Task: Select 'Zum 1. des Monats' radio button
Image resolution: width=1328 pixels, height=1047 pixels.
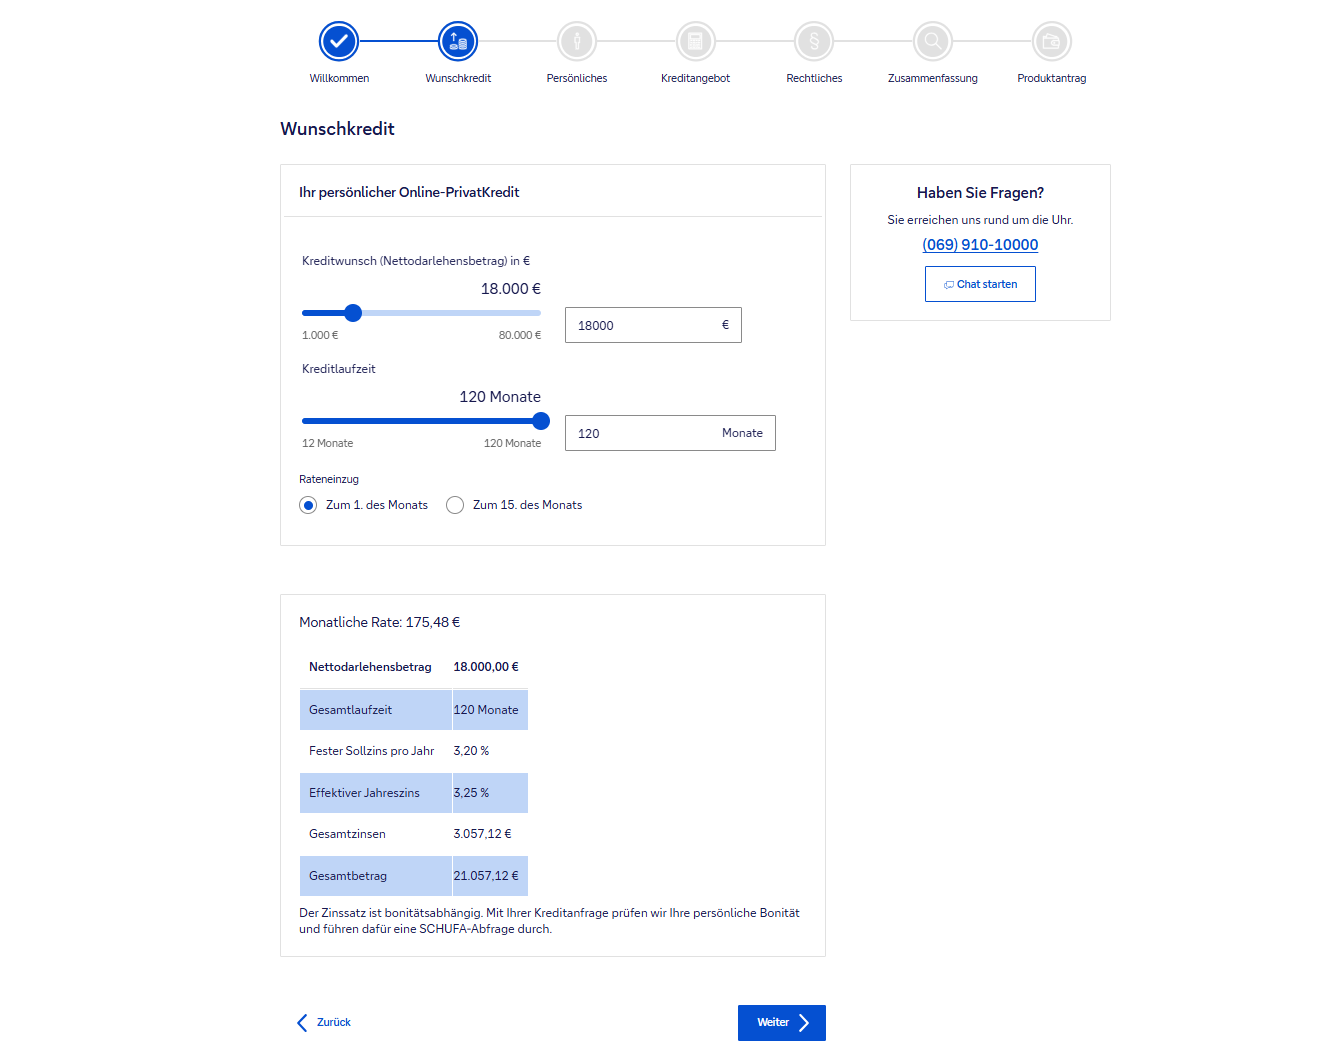Action: pos(308,505)
